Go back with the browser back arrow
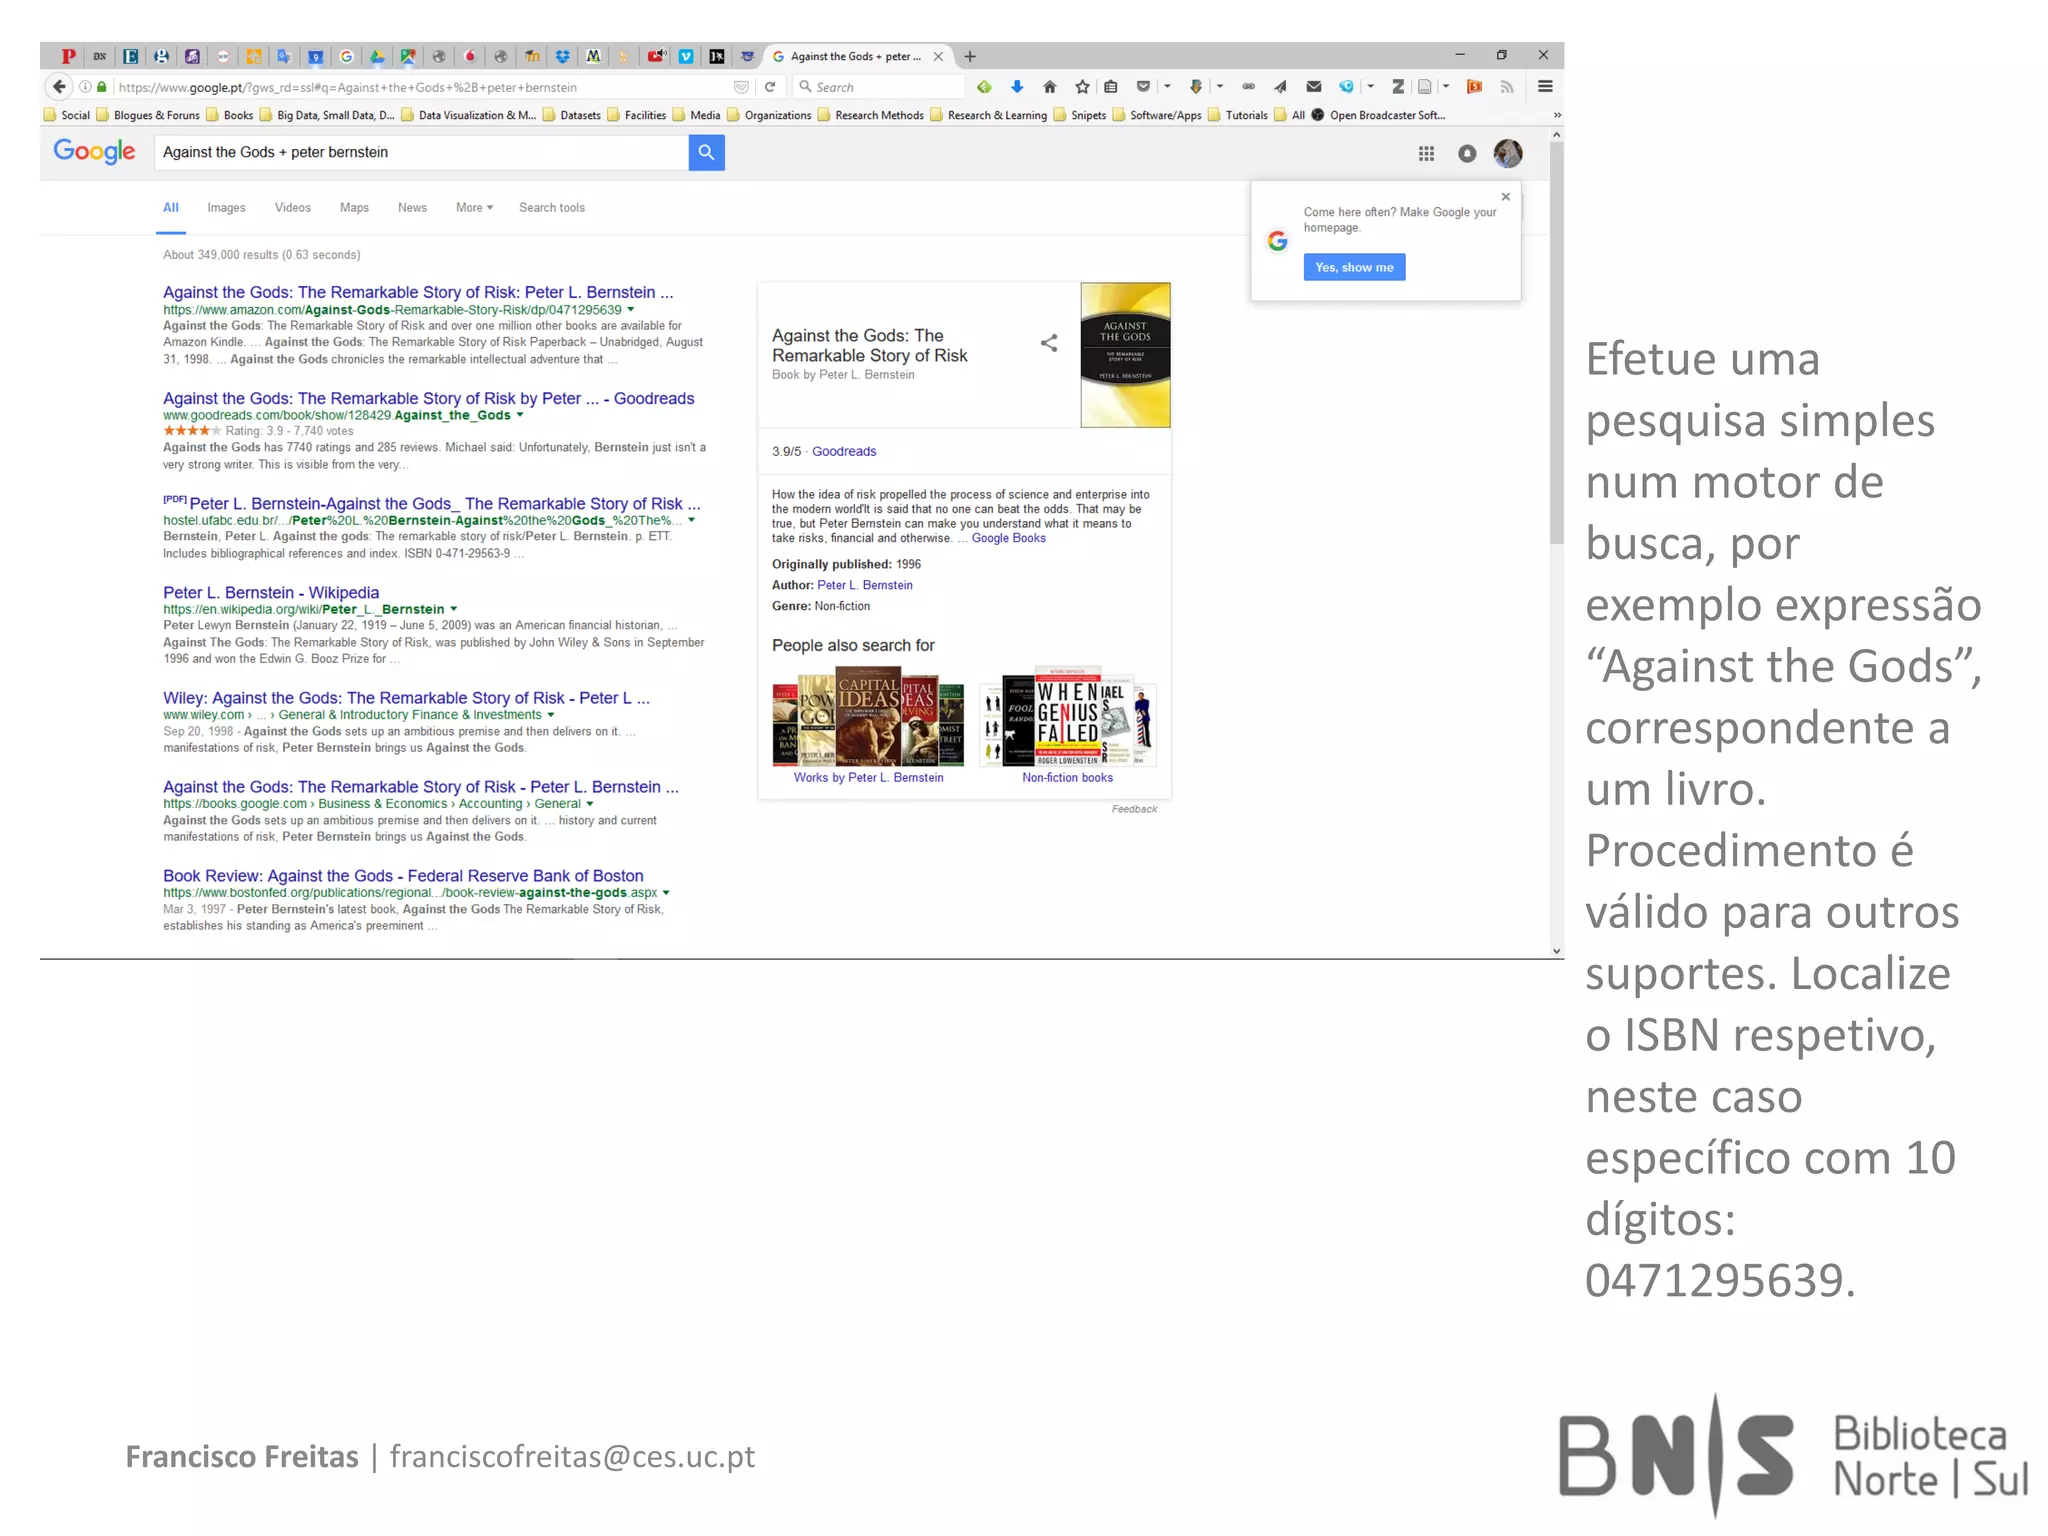Viewport: 2048px width, 1536px height. click(60, 87)
